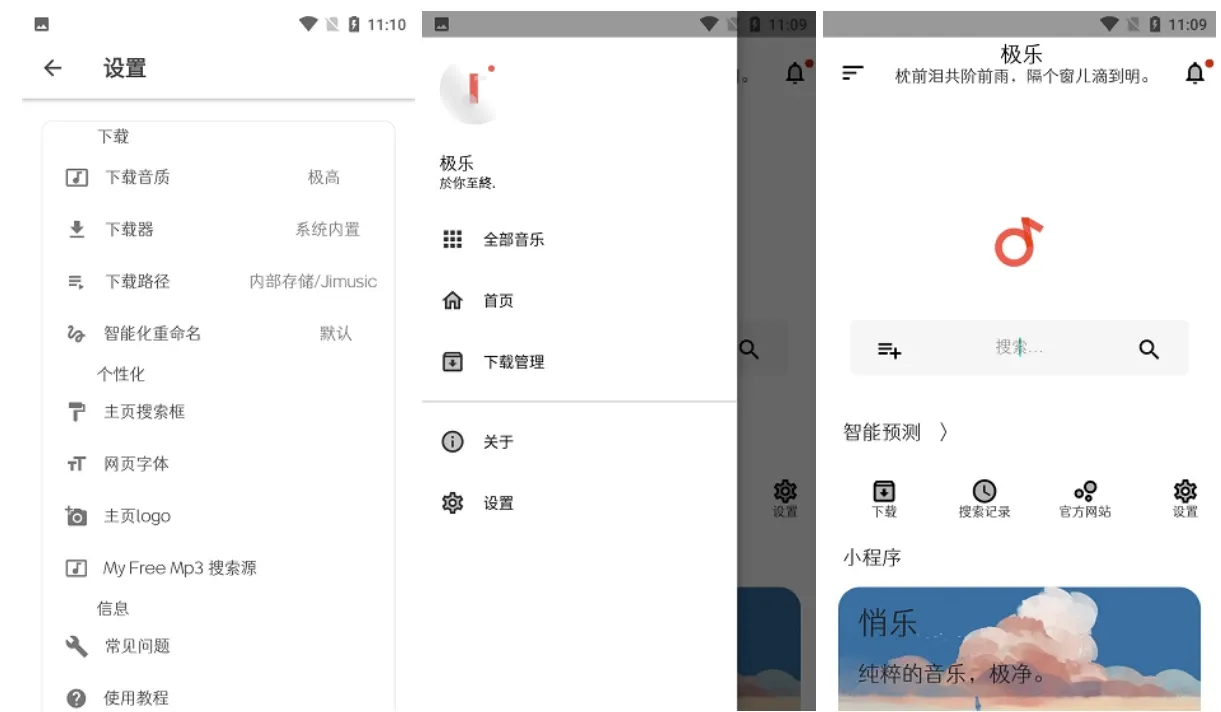Image resolution: width=1221 pixels, height=712 pixels.
Task: Open the 常见问题 FAQ entry
Action: click(x=136, y=646)
